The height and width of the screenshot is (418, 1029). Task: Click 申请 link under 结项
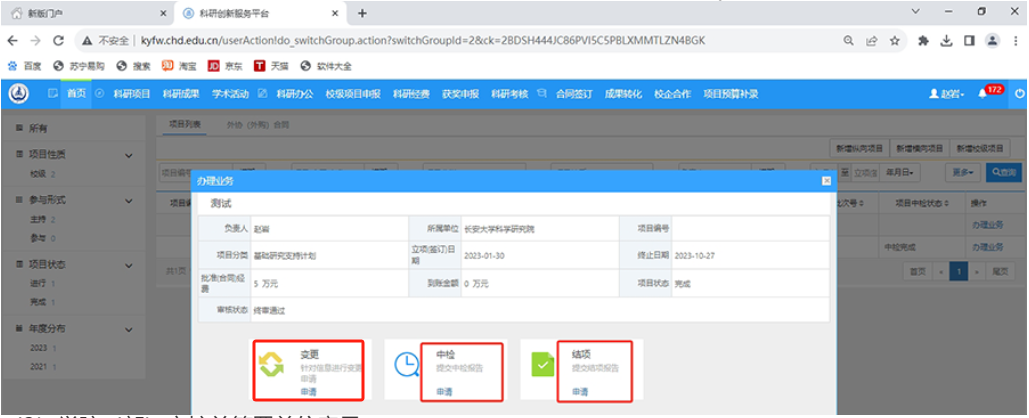(x=580, y=392)
